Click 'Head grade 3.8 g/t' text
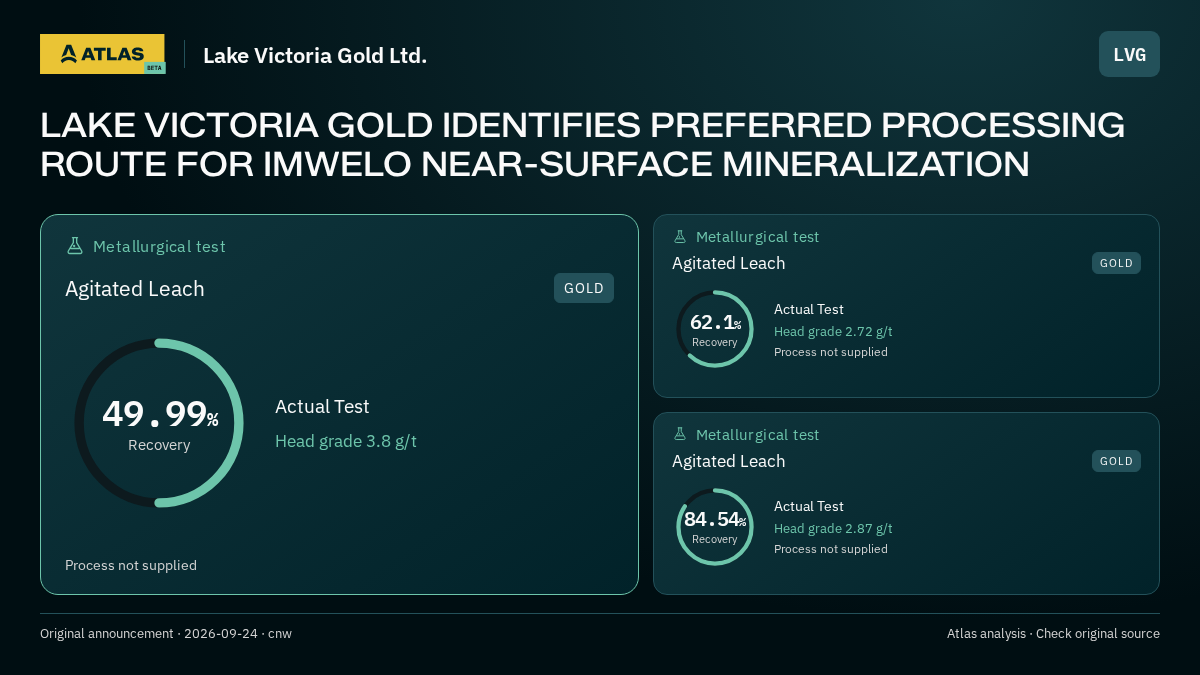This screenshot has width=1200, height=675. pos(346,441)
